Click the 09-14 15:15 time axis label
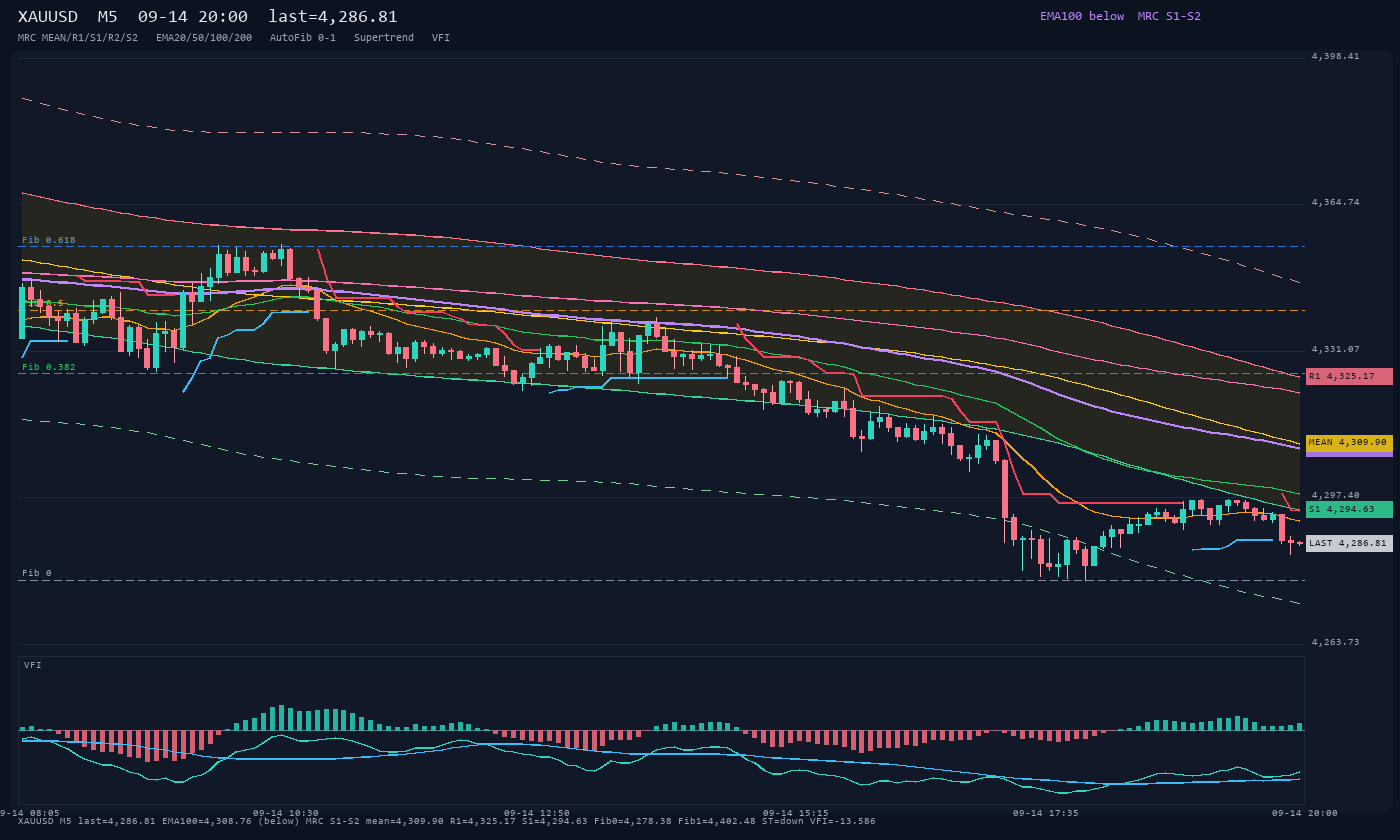Viewport: 1400px width, 840px height. (795, 813)
